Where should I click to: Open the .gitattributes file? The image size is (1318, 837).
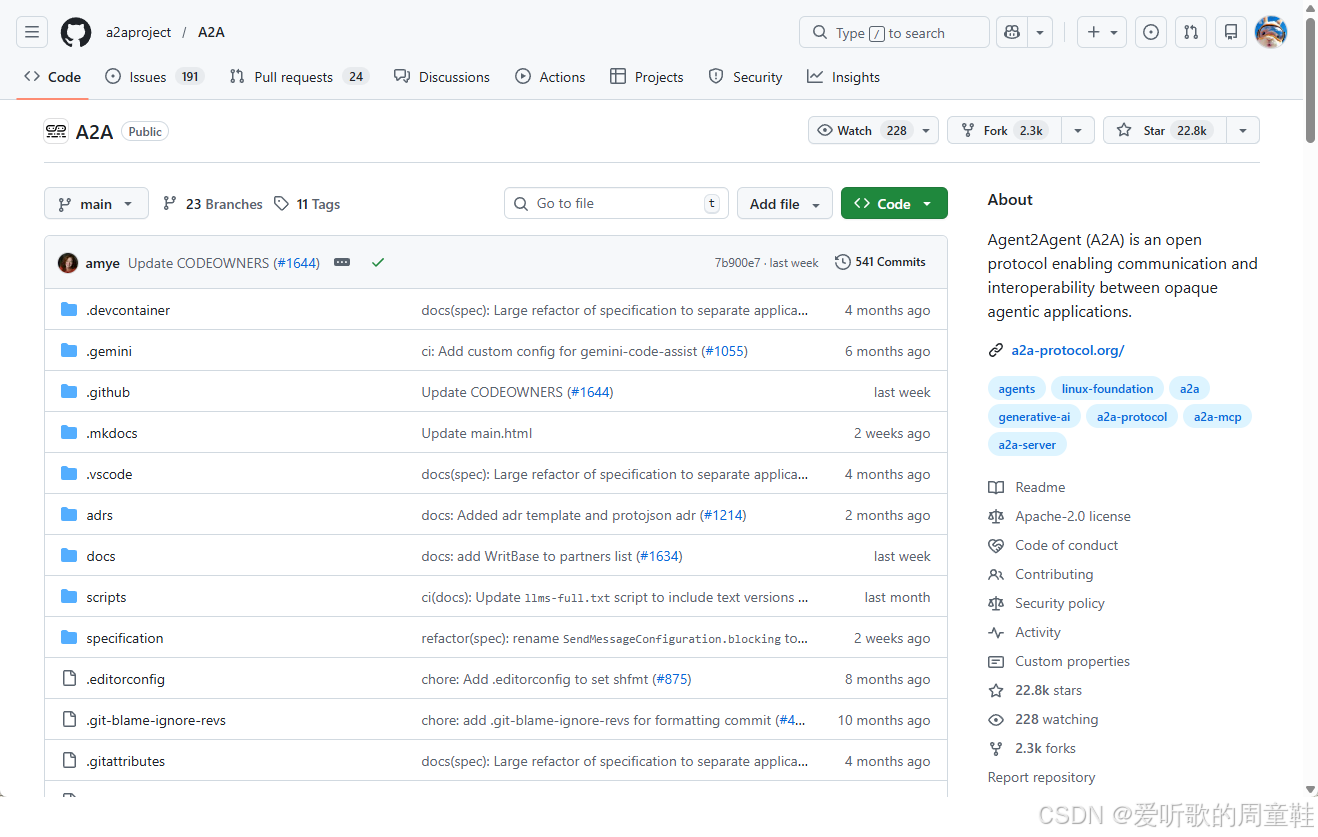[x=126, y=761]
